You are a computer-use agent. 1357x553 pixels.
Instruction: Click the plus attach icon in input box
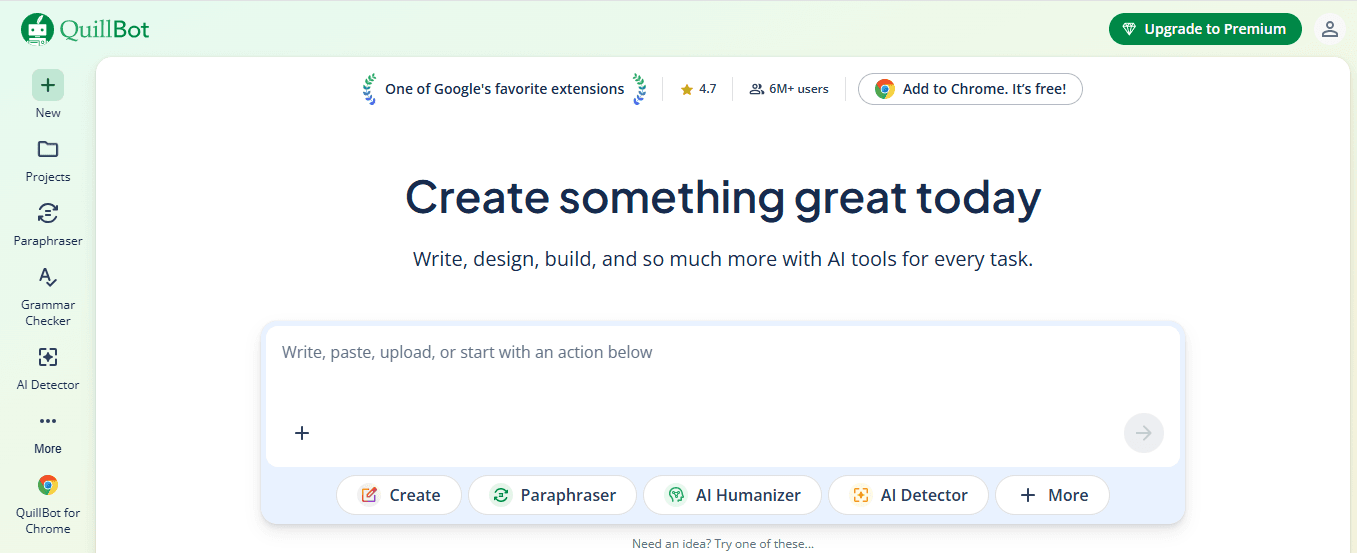(x=302, y=433)
